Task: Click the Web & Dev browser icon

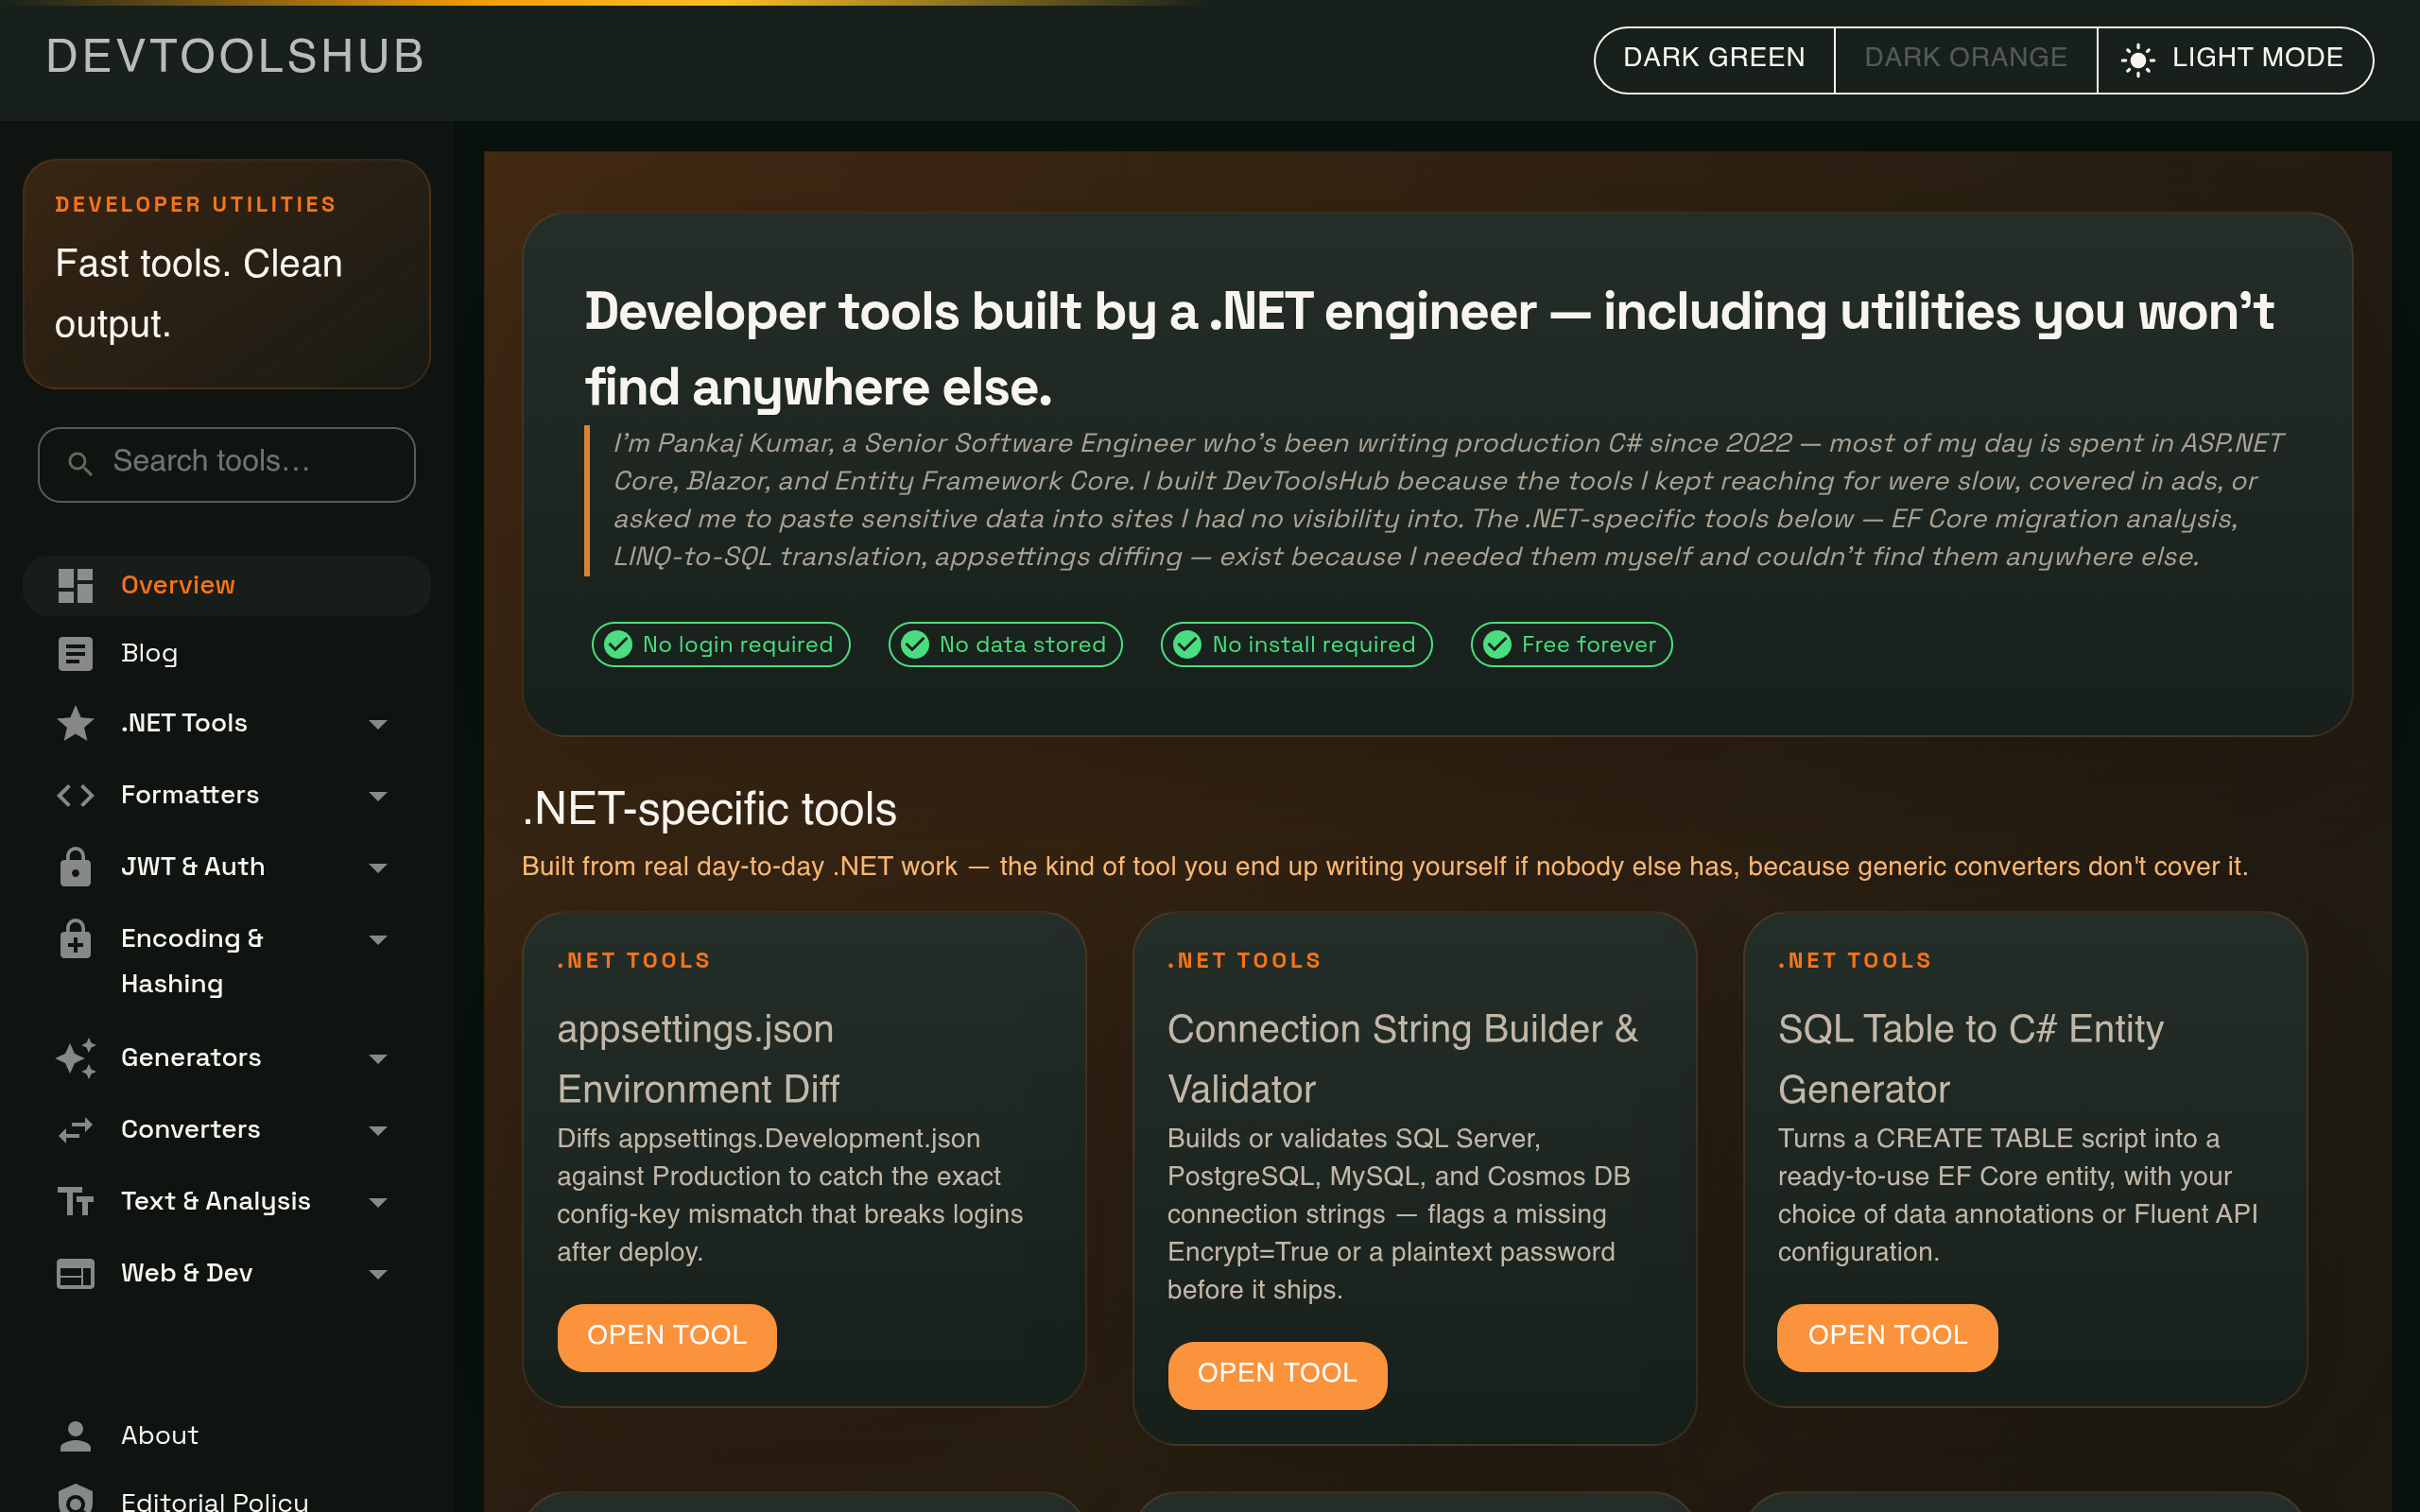Action: pyautogui.click(x=75, y=1273)
